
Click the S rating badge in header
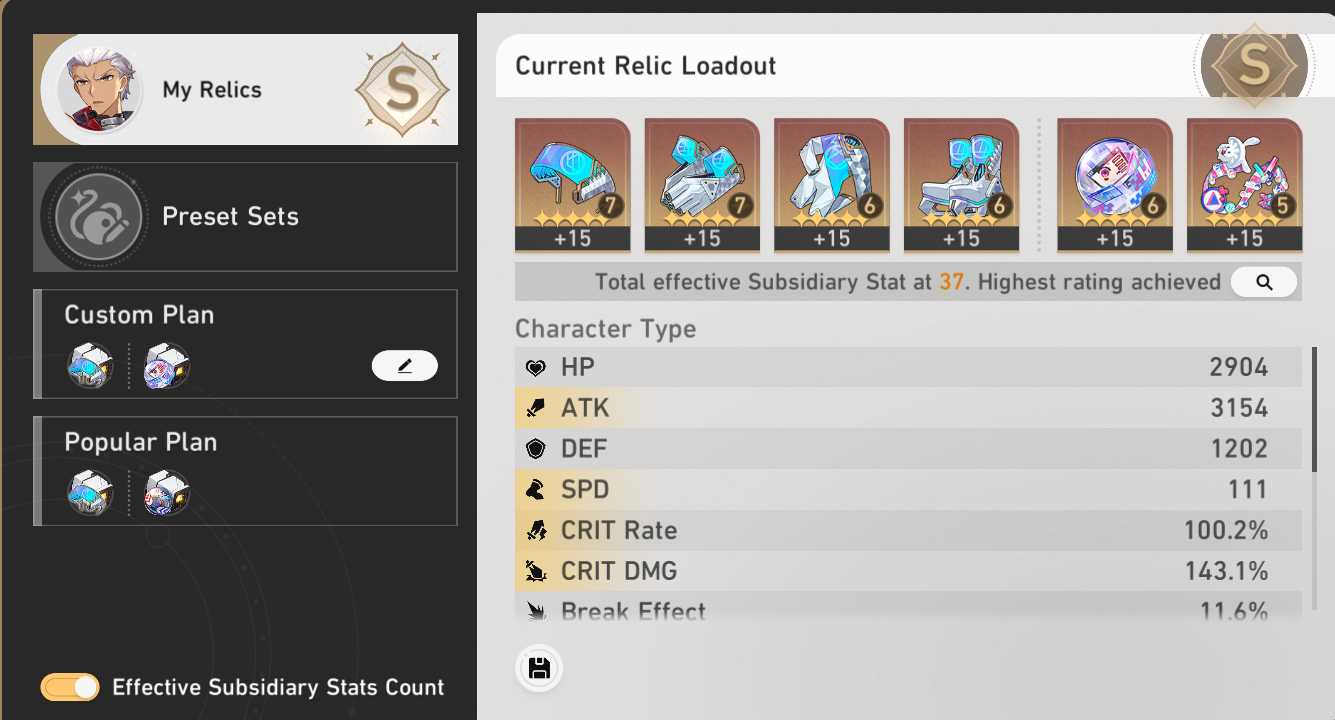point(1253,66)
